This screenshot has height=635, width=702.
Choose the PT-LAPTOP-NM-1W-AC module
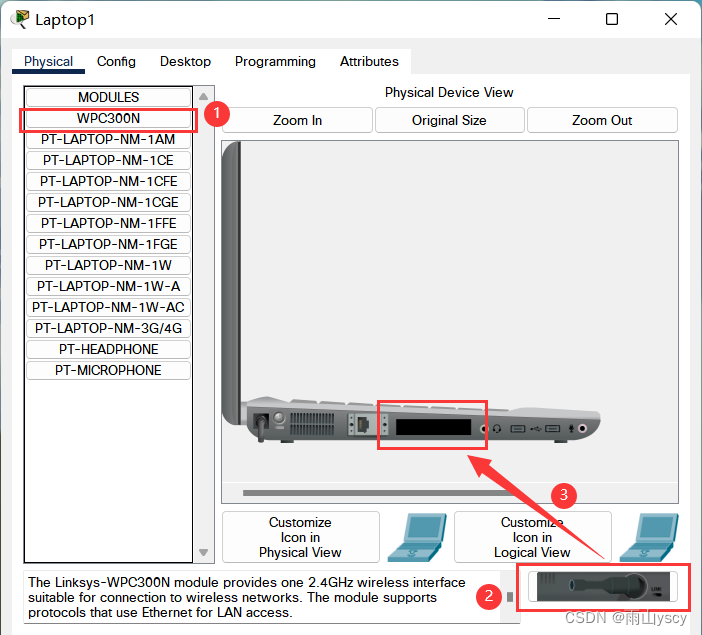pyautogui.click(x=108, y=308)
